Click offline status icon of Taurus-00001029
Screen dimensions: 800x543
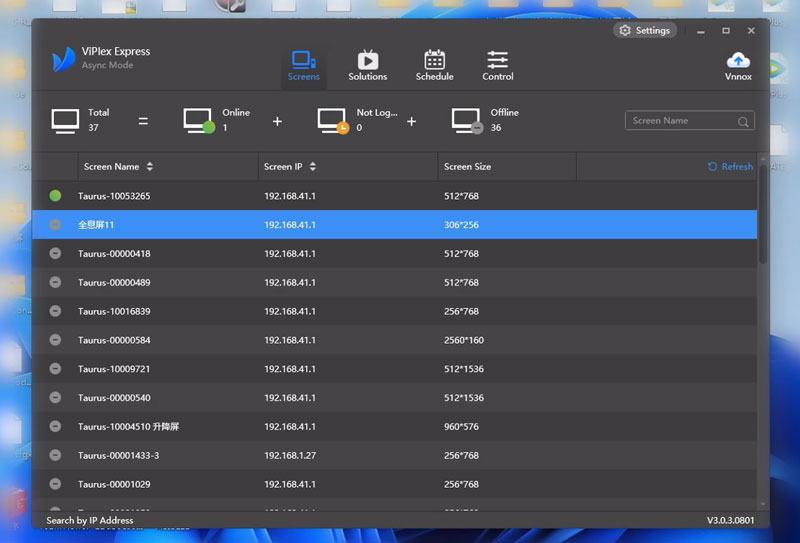55,484
